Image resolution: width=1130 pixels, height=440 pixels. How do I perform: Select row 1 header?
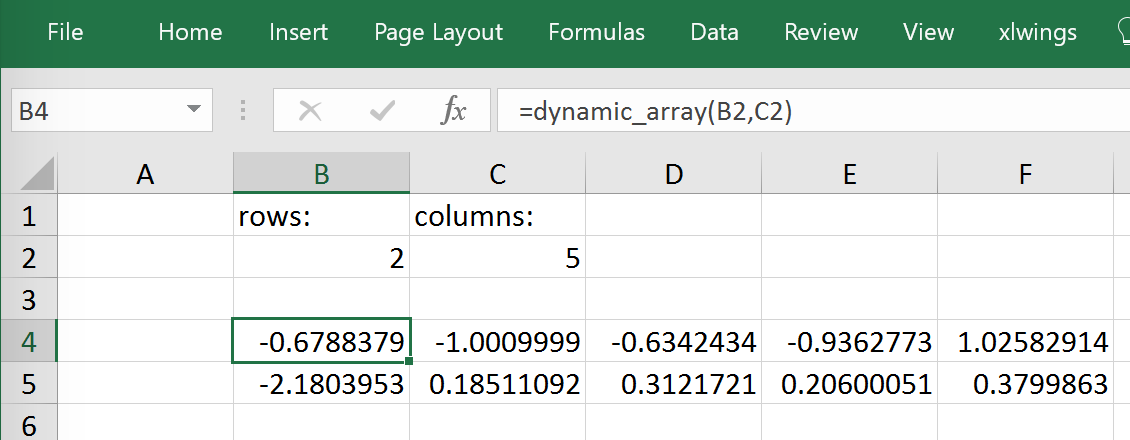click(29, 215)
